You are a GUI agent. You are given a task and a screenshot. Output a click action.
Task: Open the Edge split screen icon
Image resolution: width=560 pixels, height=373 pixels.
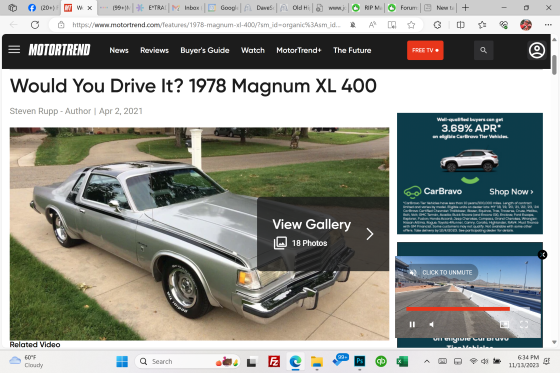[x=460, y=25]
